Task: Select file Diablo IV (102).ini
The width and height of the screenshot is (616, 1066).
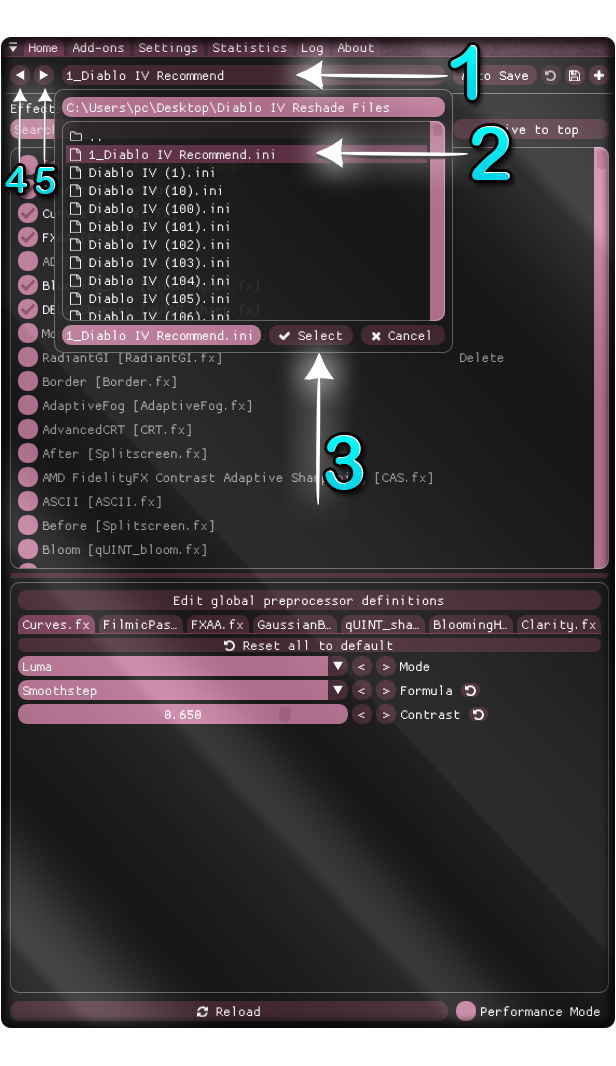Action: (247, 245)
